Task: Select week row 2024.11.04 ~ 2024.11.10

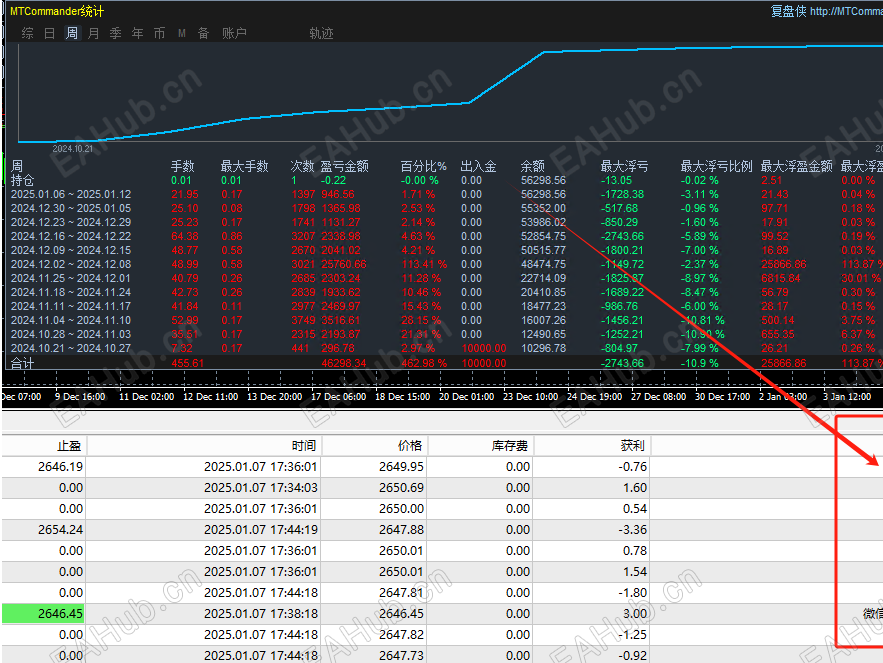Action: tap(442, 320)
